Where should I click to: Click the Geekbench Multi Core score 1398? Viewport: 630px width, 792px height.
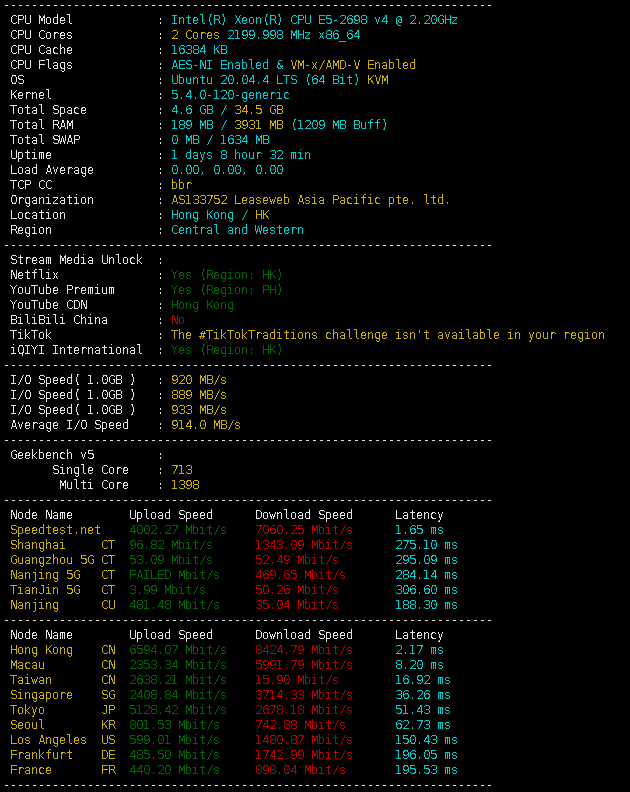(x=185, y=485)
